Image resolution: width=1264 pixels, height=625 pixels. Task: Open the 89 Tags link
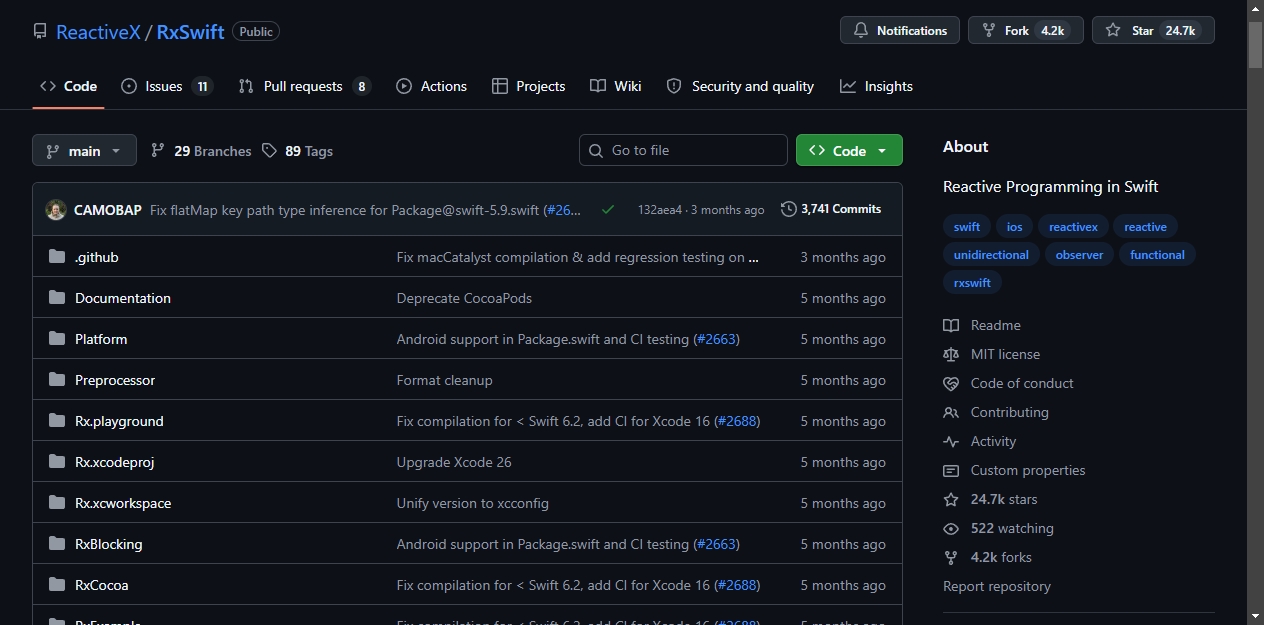pos(298,151)
